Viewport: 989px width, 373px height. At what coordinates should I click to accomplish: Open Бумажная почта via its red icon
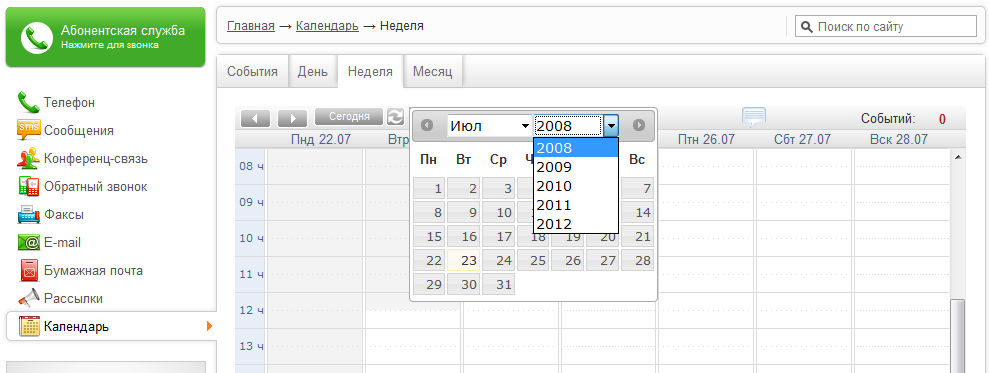point(28,270)
